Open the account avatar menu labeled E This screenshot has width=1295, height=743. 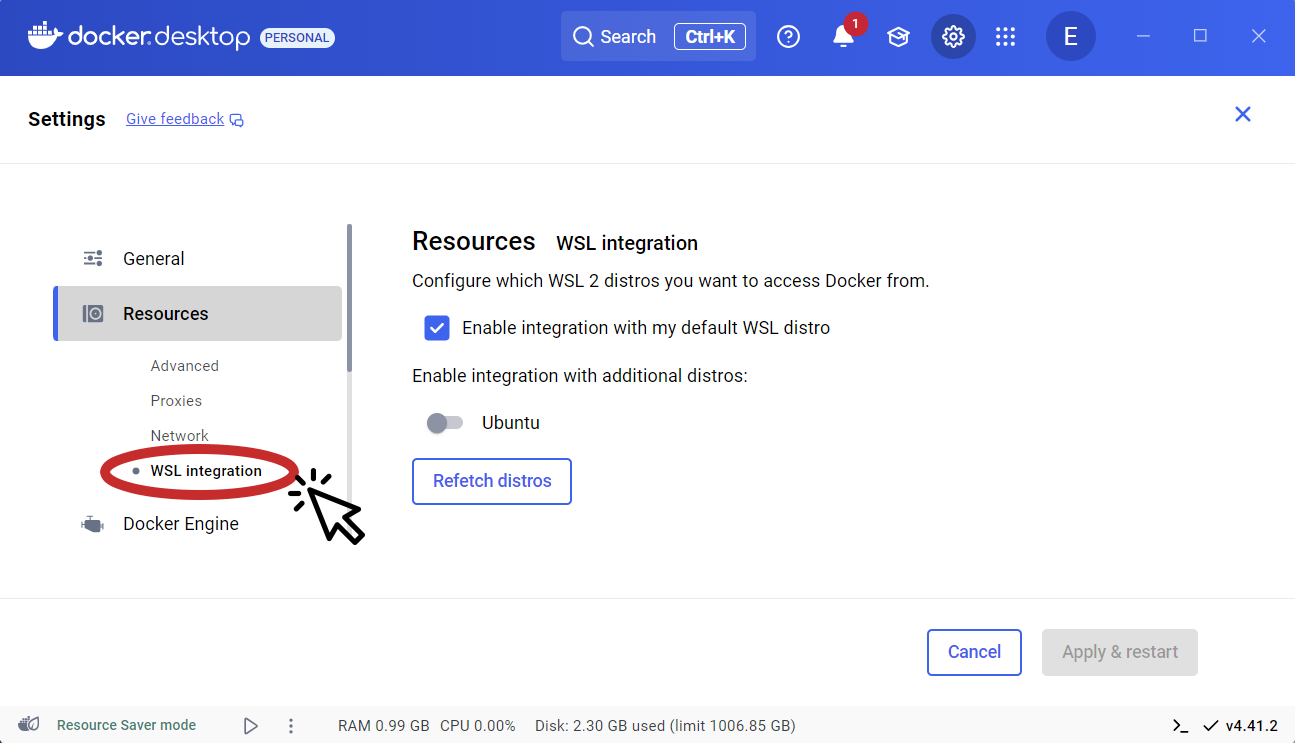click(x=1070, y=36)
